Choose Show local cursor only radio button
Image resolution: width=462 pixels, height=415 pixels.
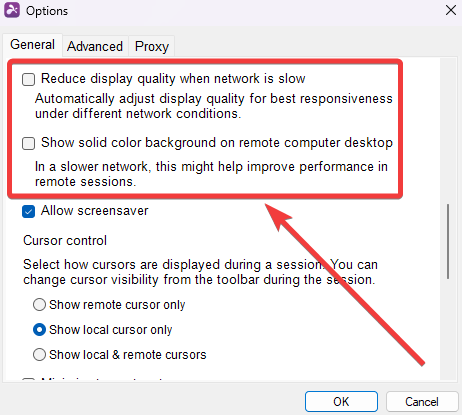click(x=39, y=330)
